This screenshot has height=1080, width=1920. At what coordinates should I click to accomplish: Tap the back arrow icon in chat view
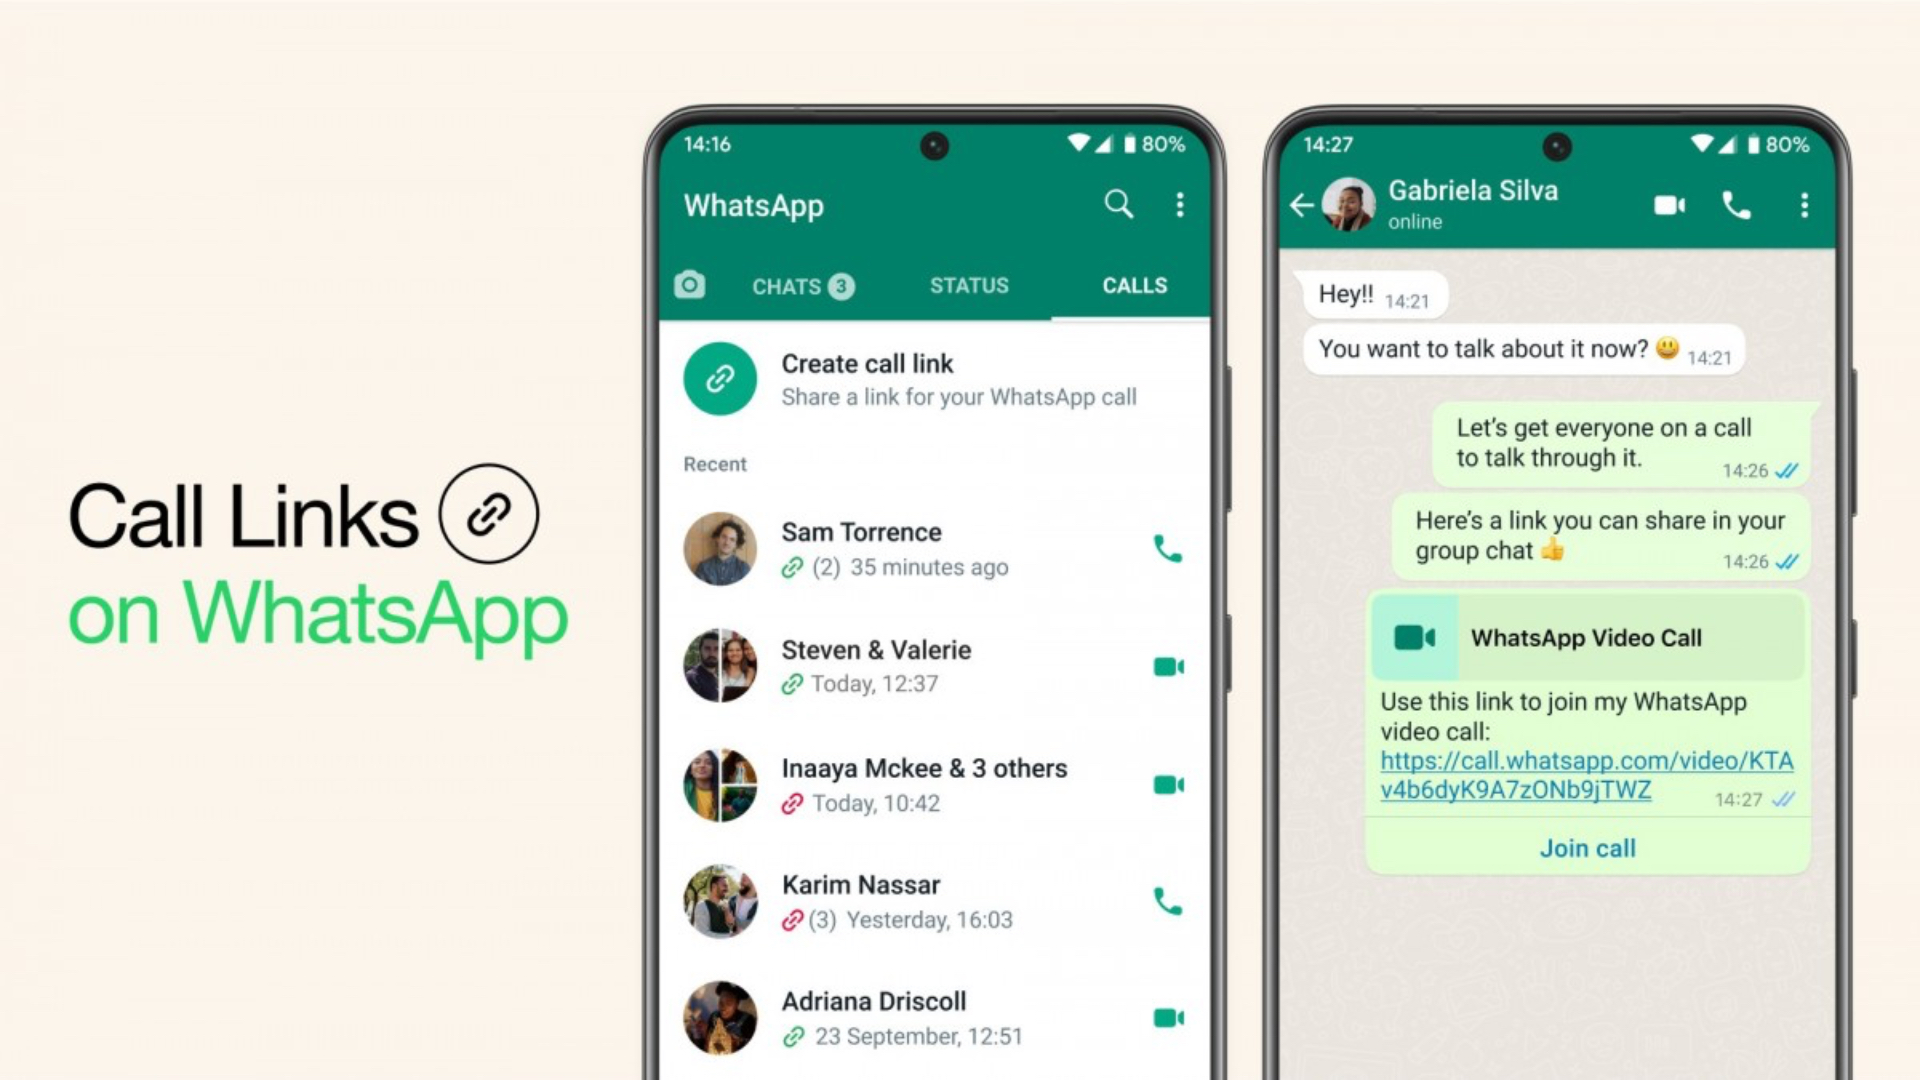[1304, 203]
